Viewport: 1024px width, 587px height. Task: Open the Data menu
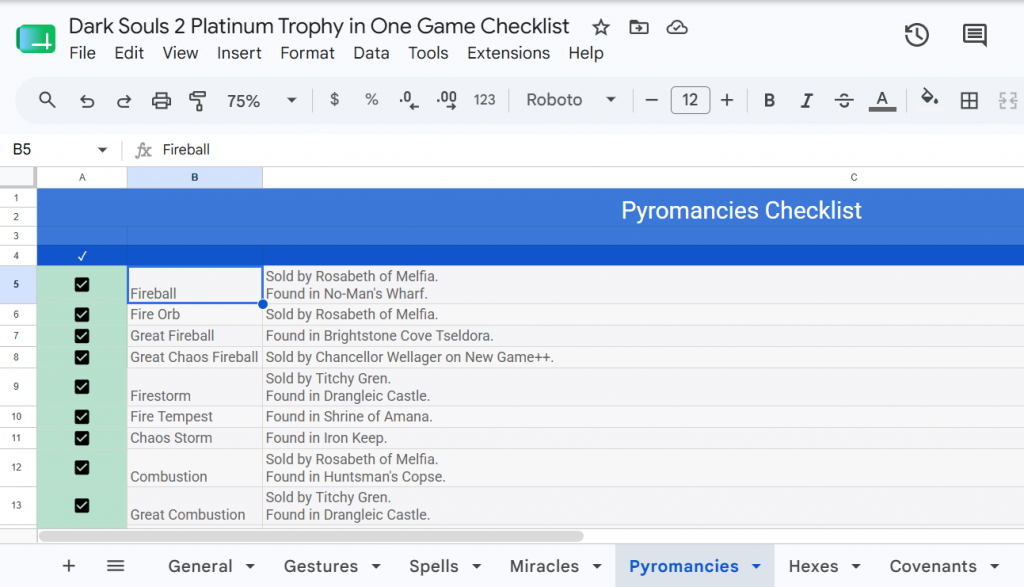click(x=371, y=53)
